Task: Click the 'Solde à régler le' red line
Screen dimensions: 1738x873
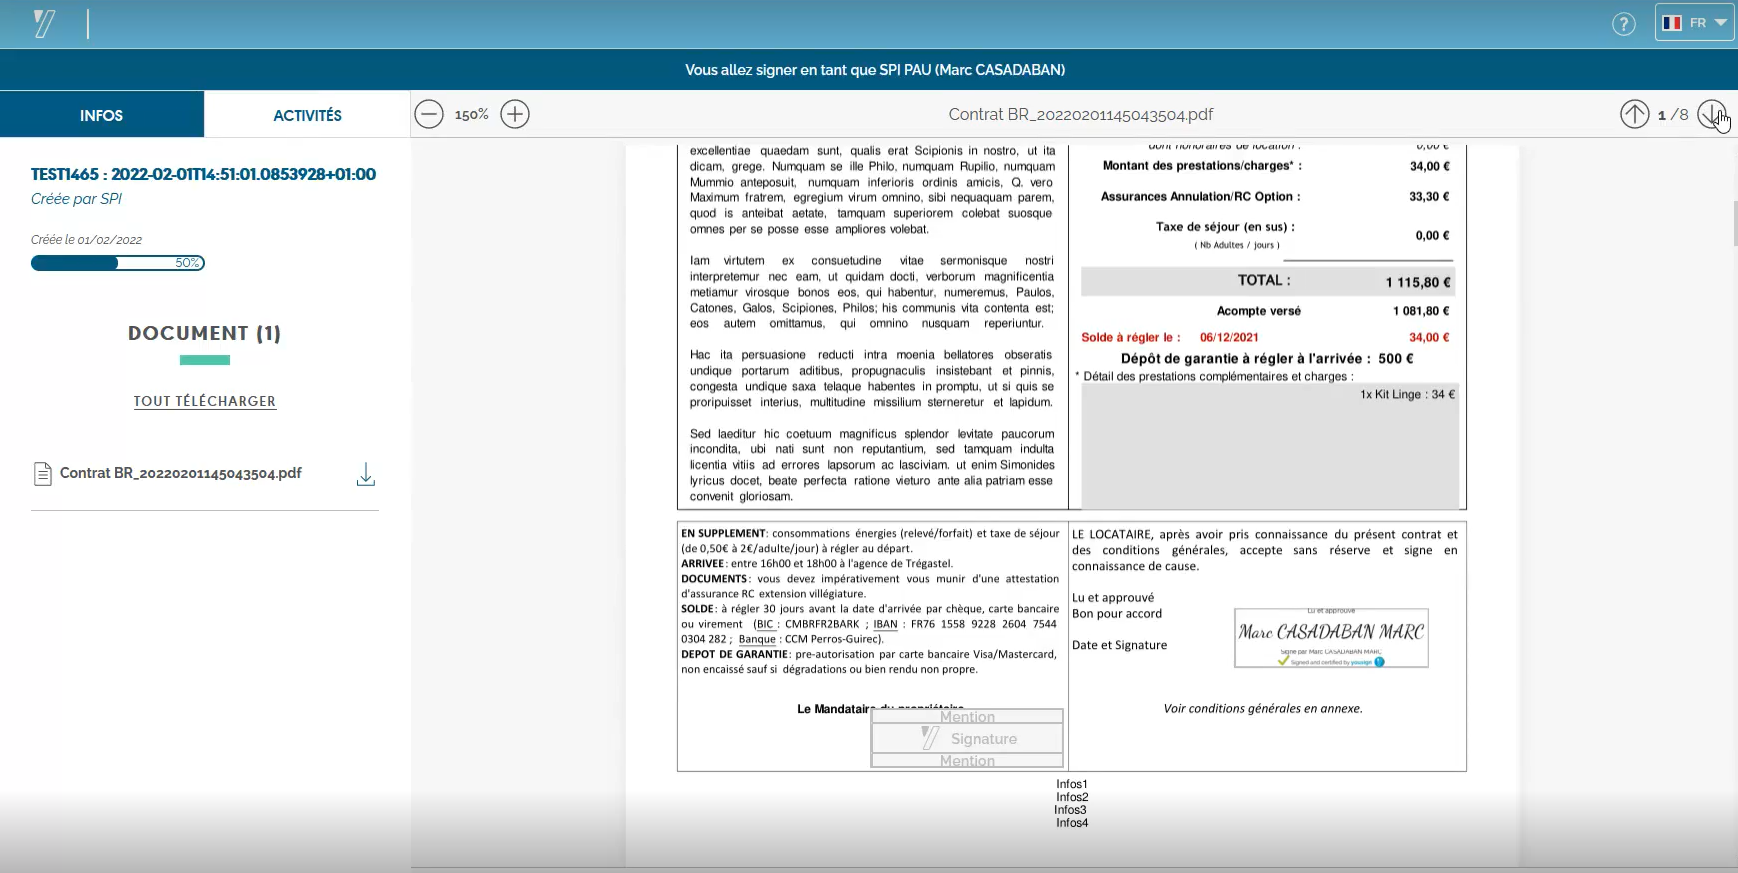Action: pyautogui.click(x=1265, y=337)
